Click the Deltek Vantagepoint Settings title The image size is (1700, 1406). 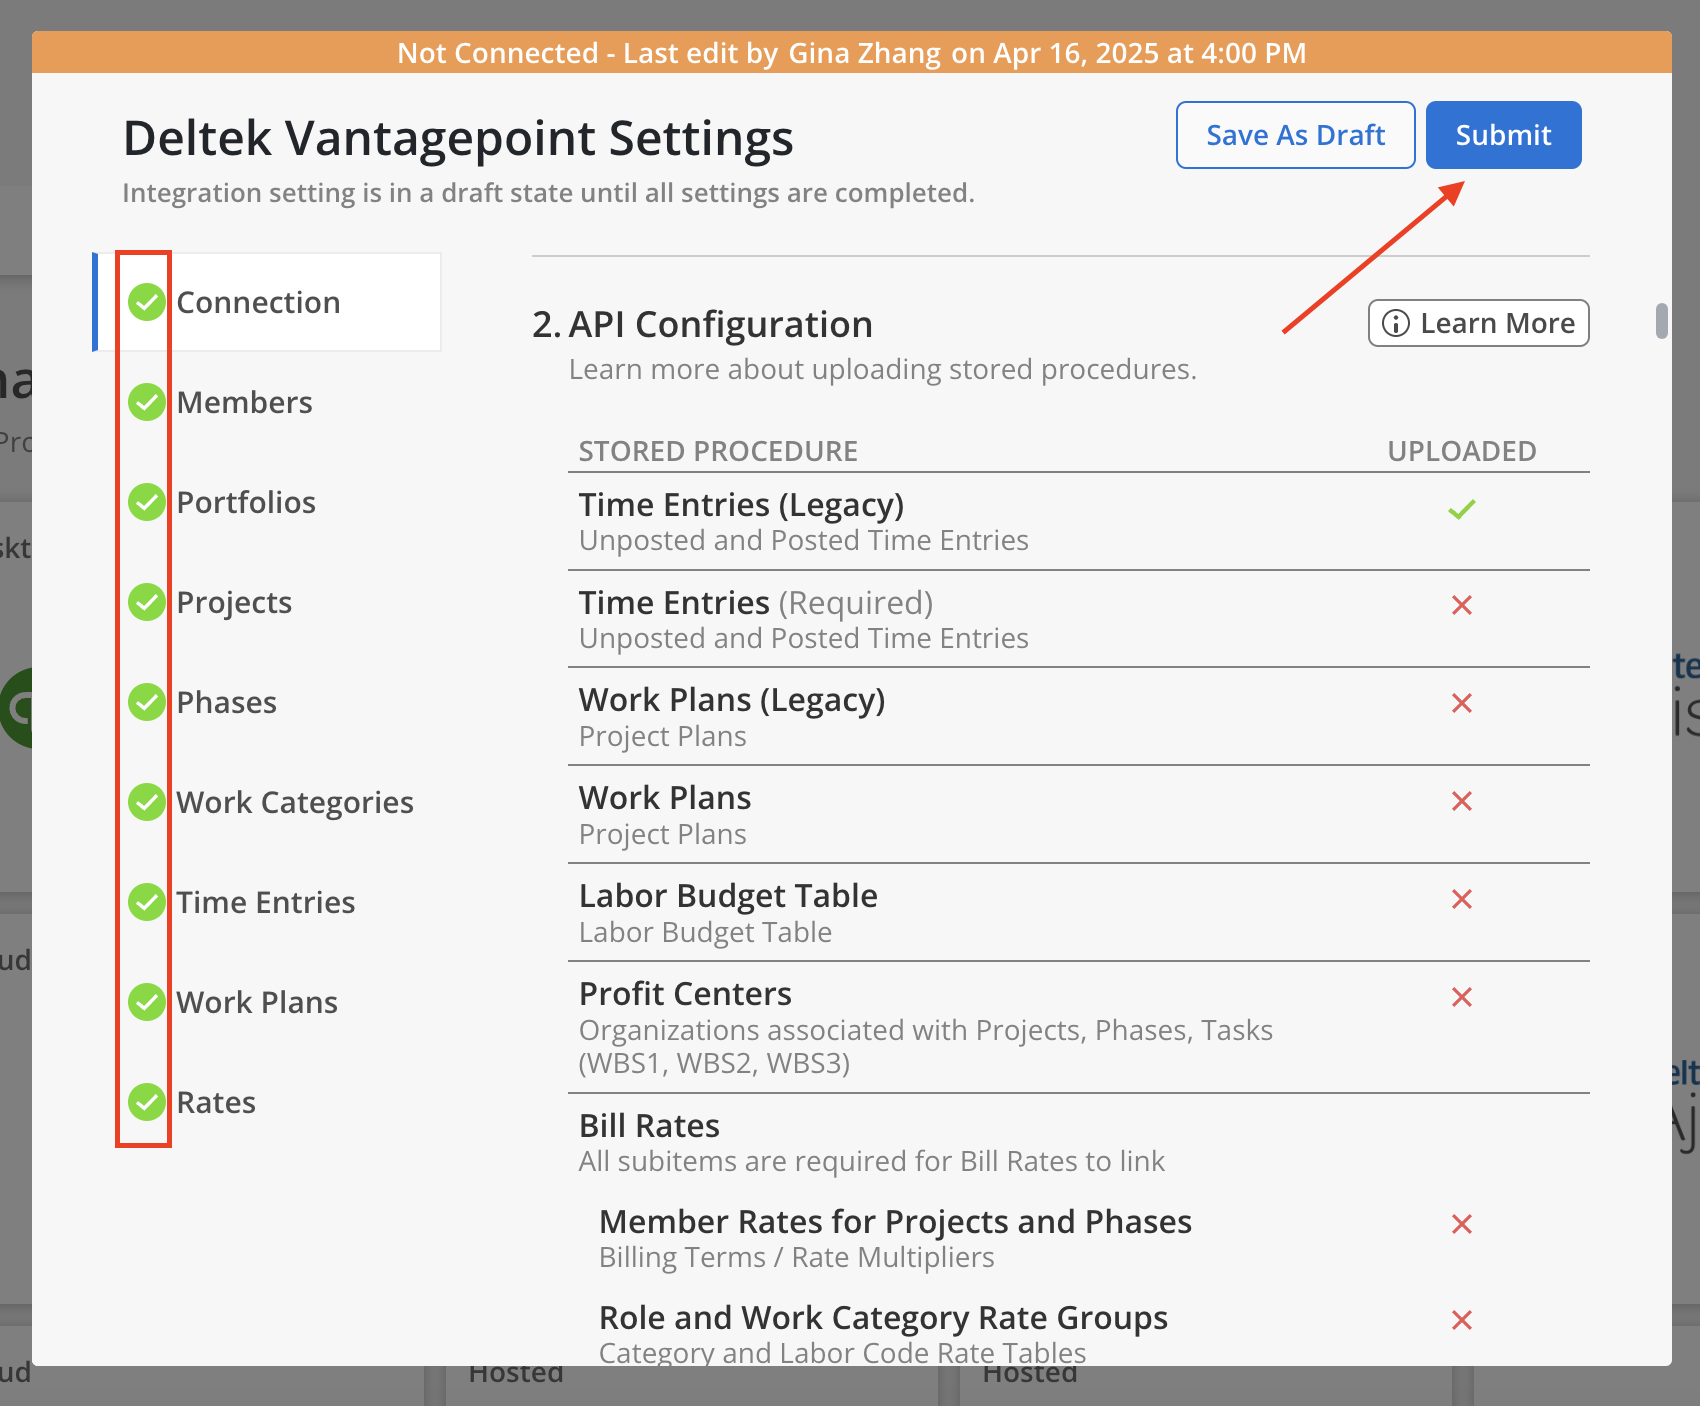[x=458, y=138]
